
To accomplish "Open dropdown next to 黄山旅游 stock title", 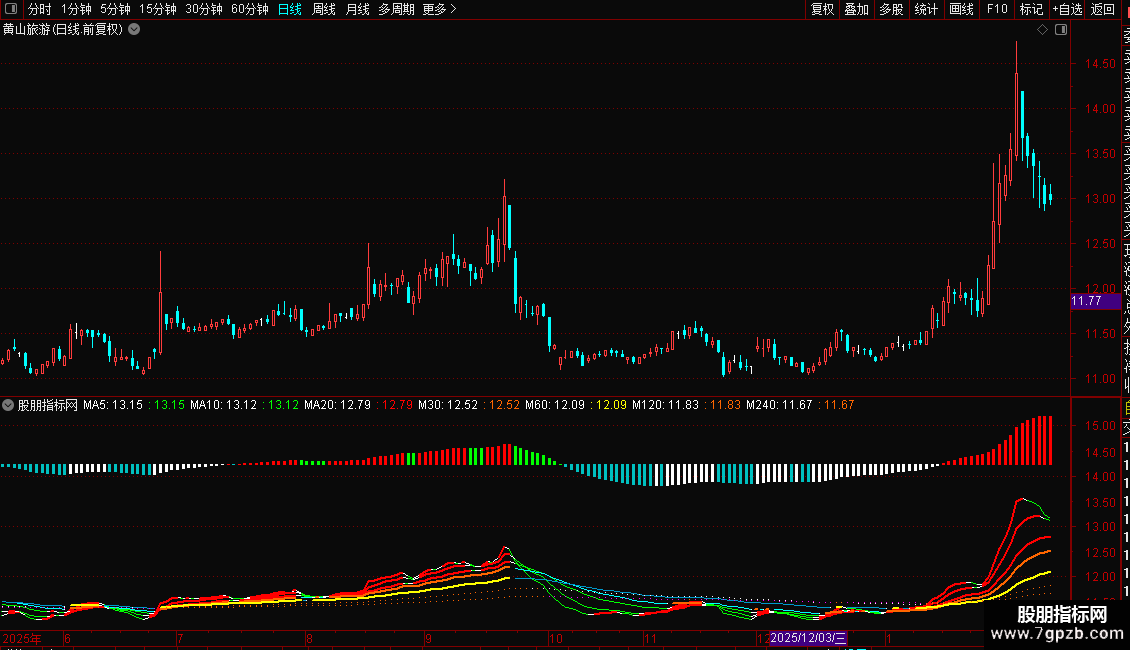I will [x=134, y=30].
